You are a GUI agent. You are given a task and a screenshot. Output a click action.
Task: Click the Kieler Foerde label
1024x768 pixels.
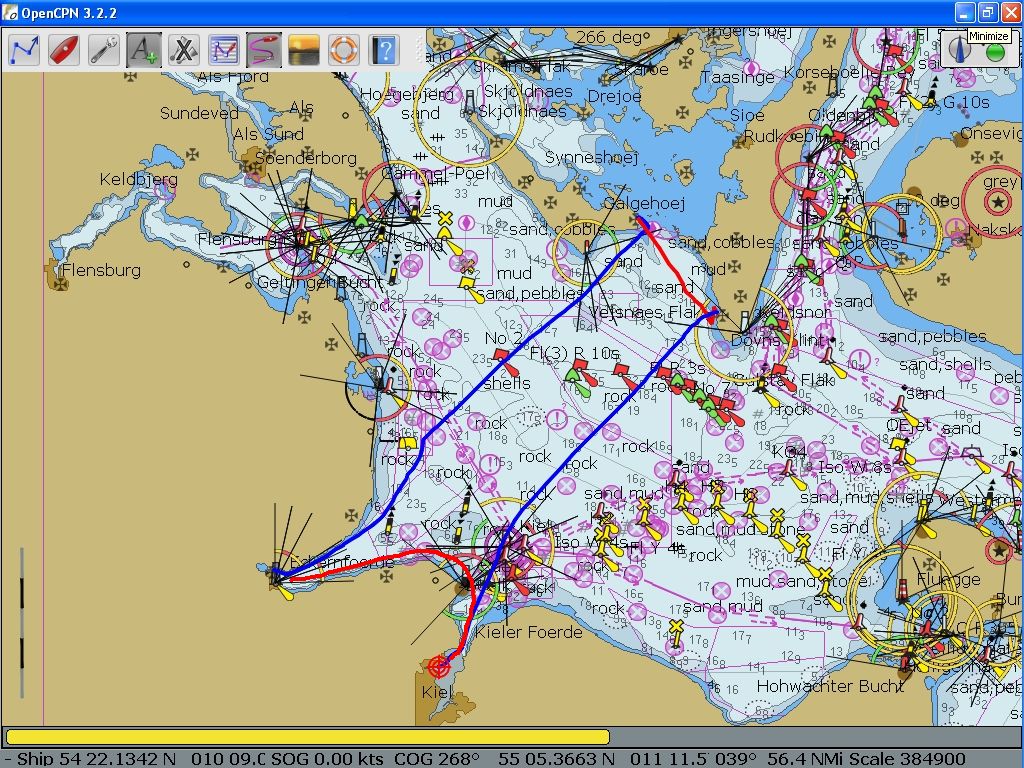click(528, 632)
